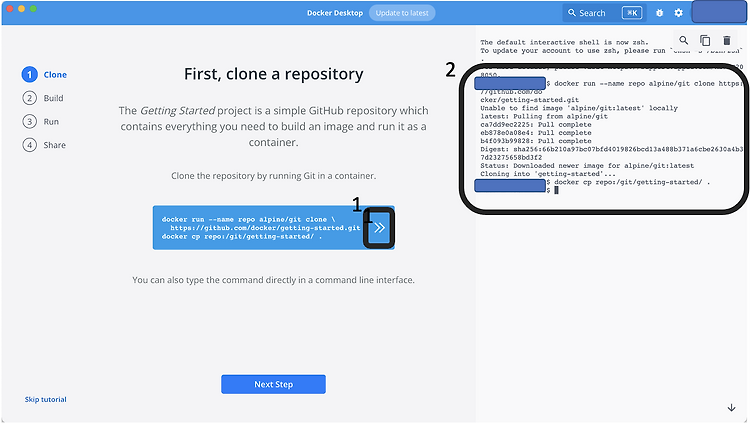Screen dimensions: 750x423
Task: Search the terminal output with the magnifier icon
Action: [684, 40]
